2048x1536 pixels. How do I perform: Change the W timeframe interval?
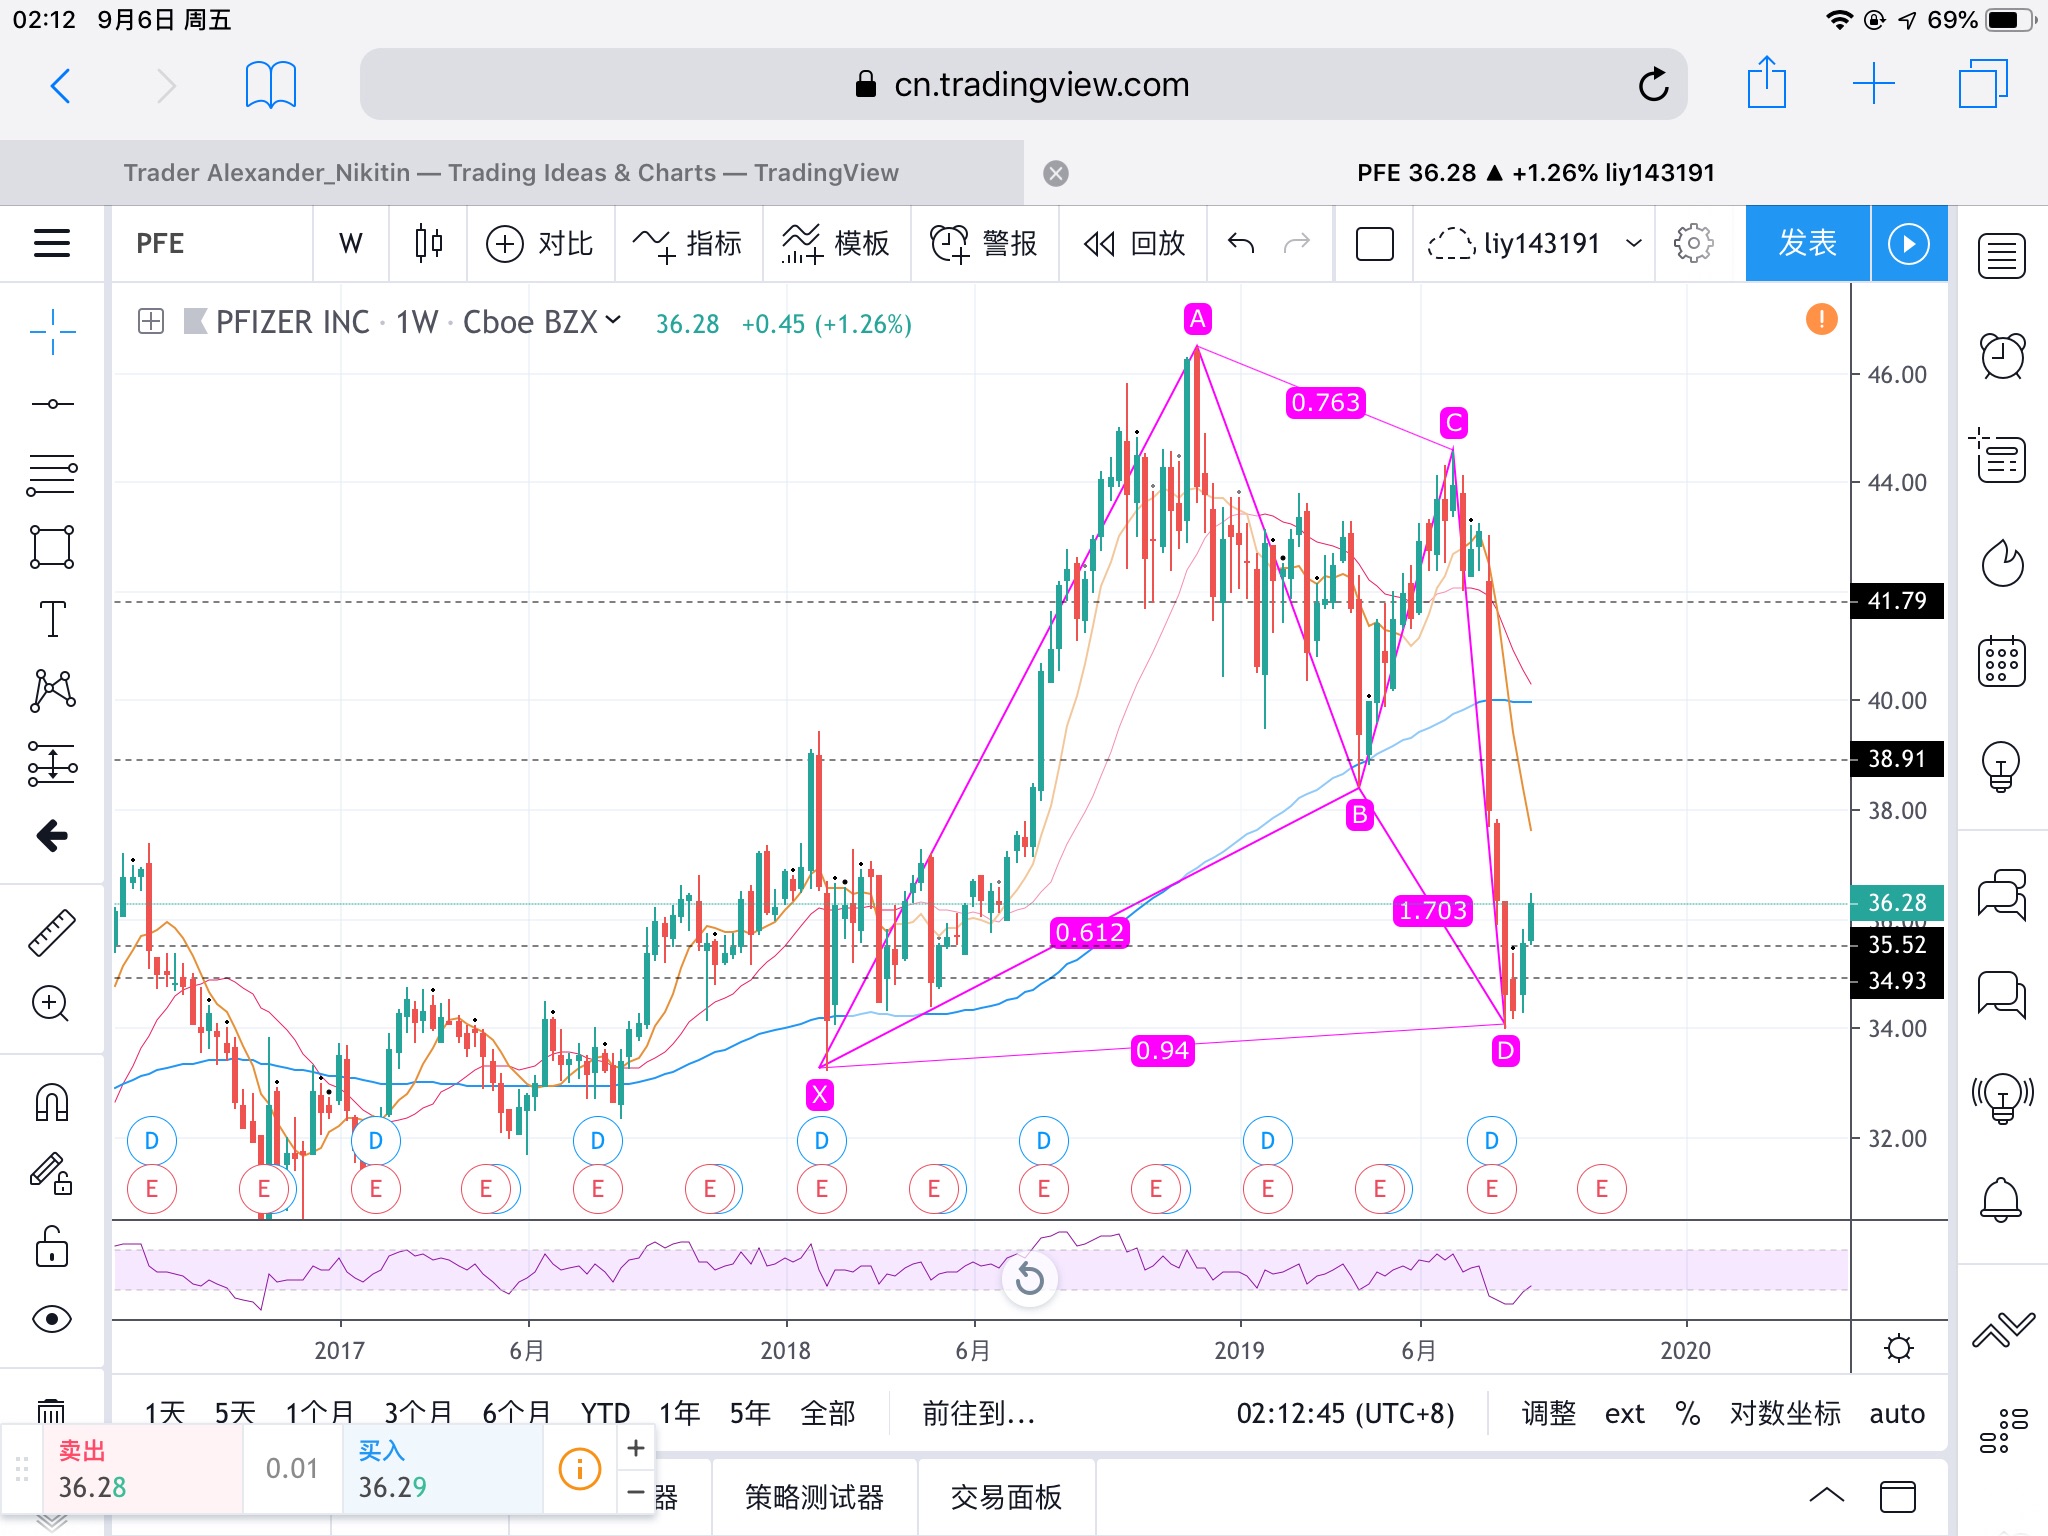click(x=350, y=243)
